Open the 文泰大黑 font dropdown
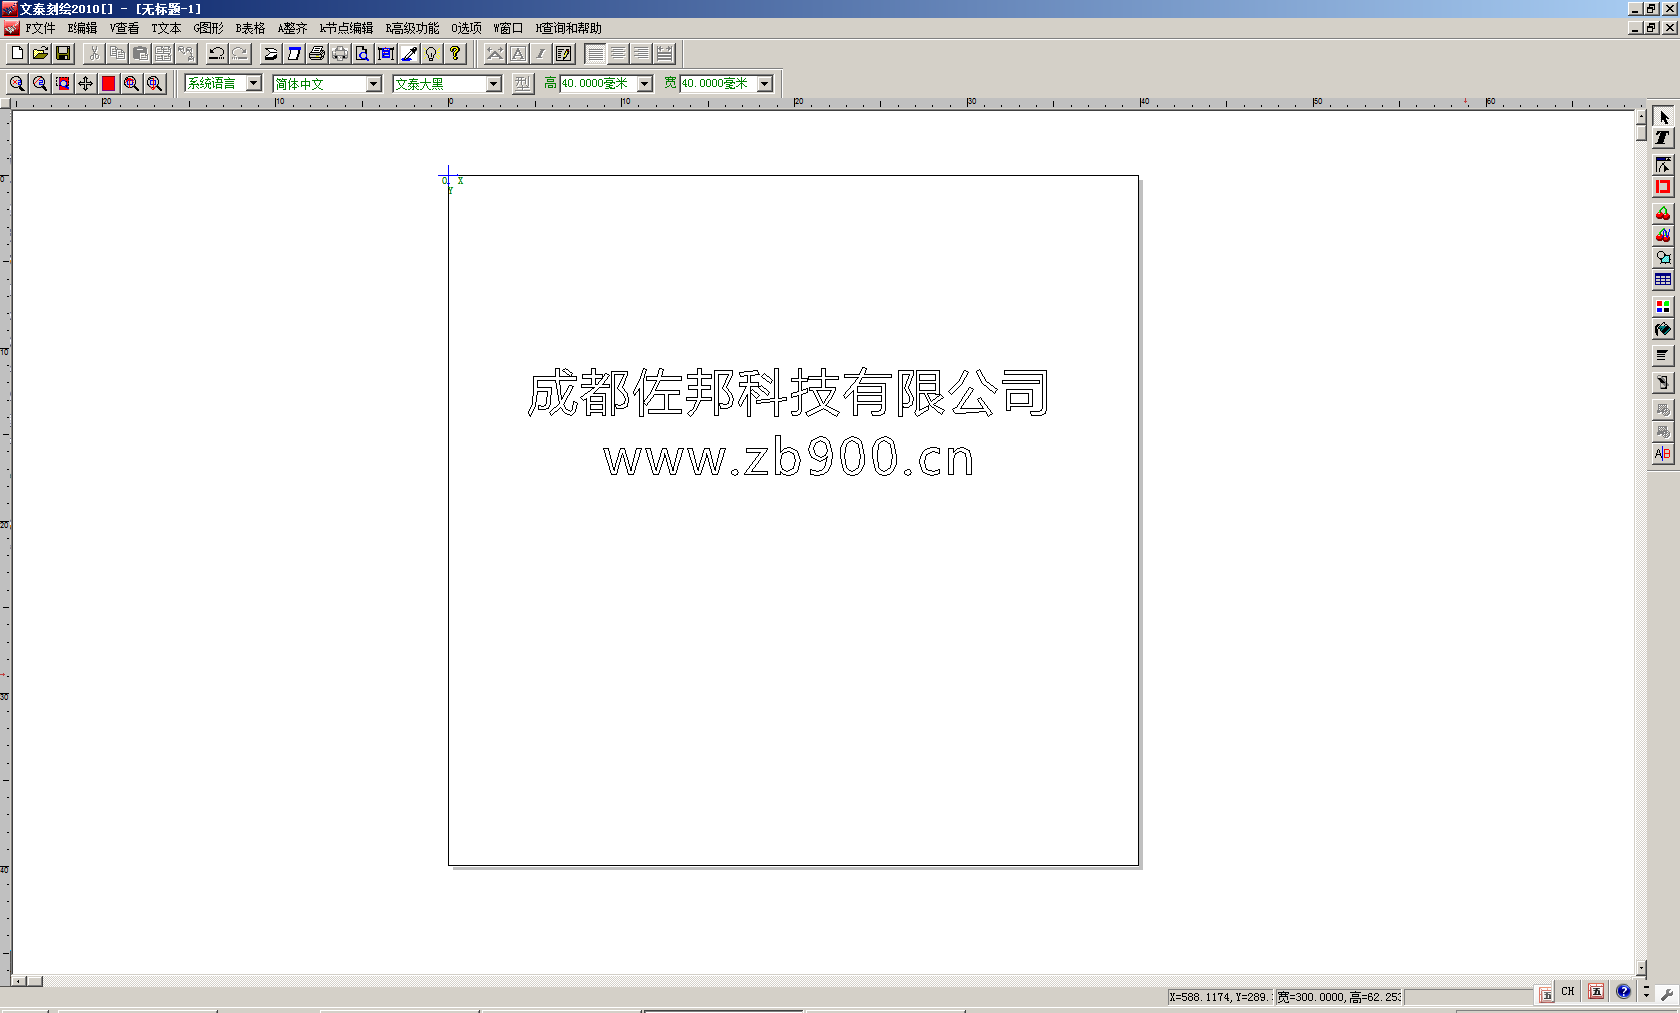The image size is (1680, 1013). point(494,83)
